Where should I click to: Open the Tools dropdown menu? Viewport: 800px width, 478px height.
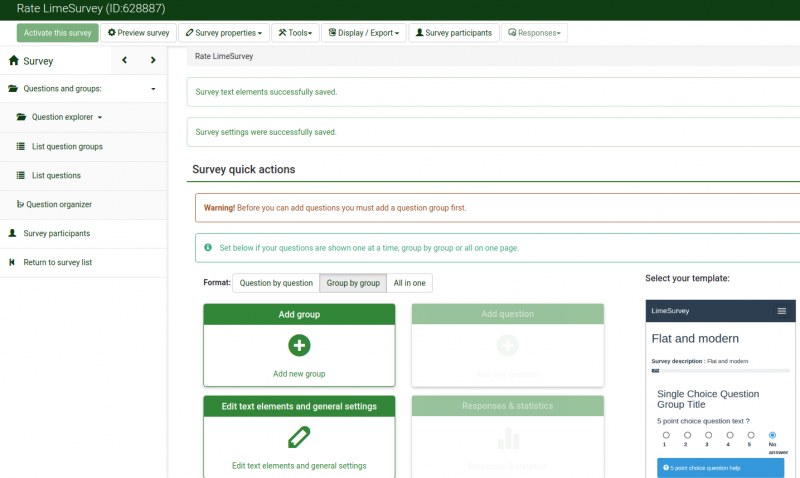(x=295, y=33)
